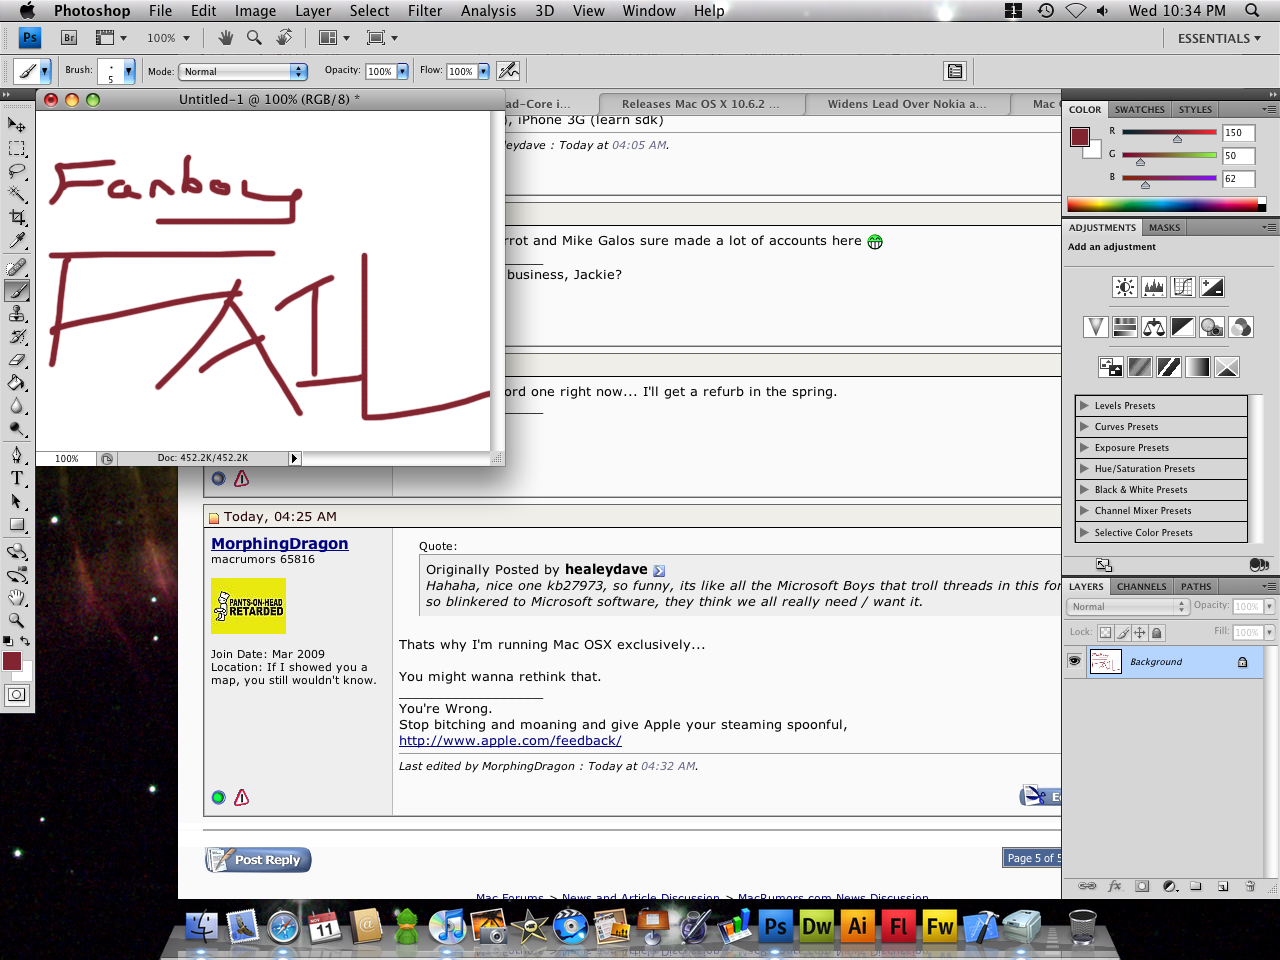The image size is (1280, 960).
Task: Add a Channel Mixer adjustment
Action: tap(1241, 327)
